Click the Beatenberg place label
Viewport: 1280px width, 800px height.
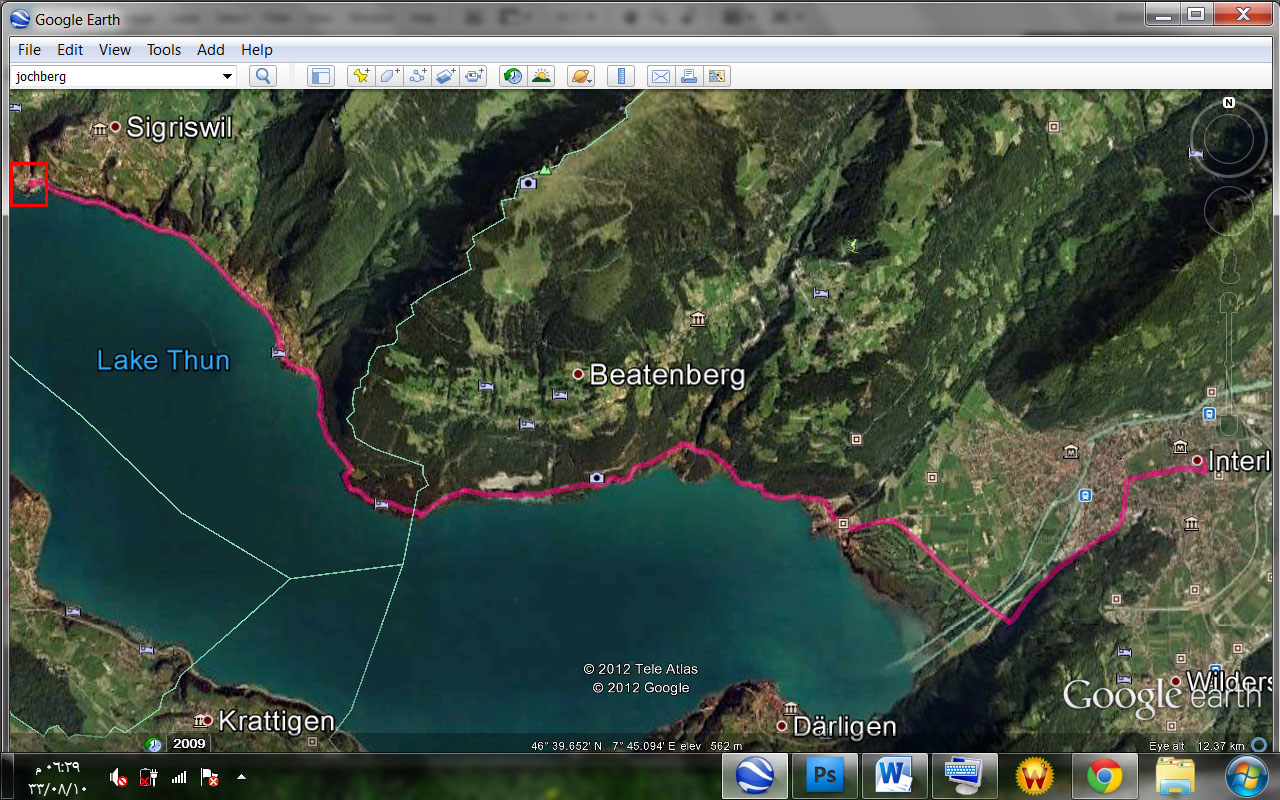click(666, 375)
